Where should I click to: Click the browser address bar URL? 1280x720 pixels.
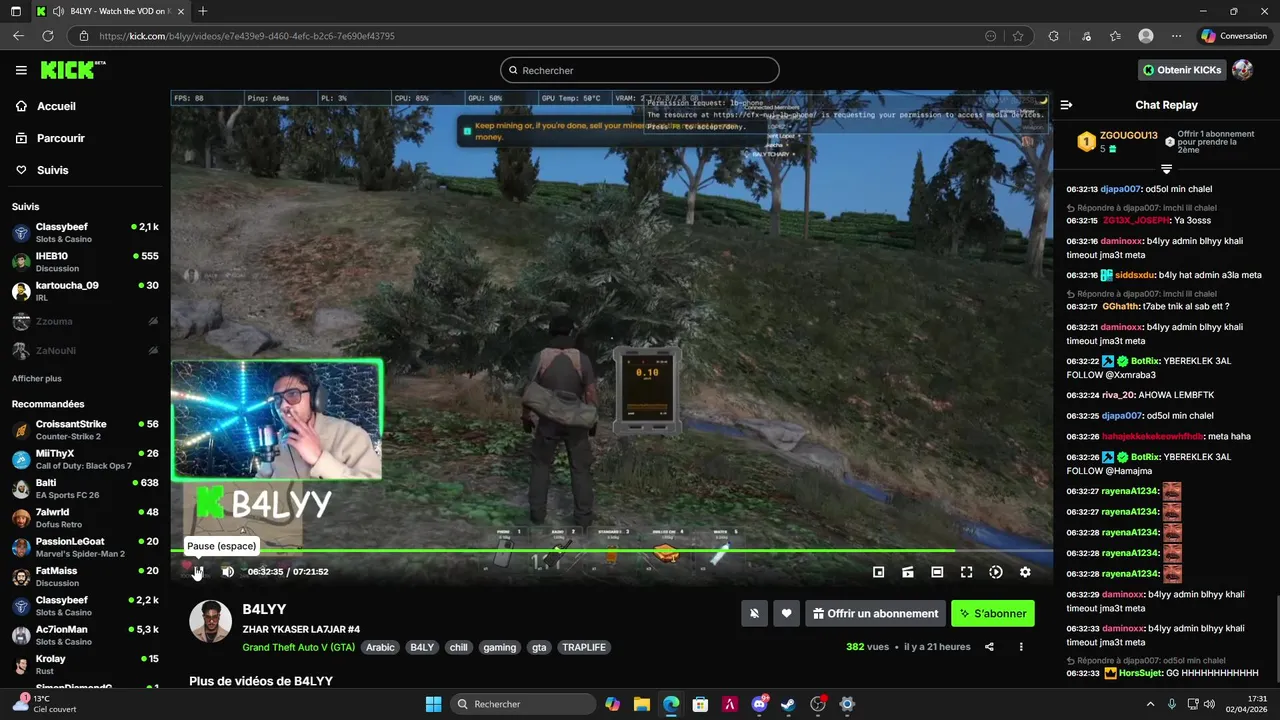pos(246,36)
